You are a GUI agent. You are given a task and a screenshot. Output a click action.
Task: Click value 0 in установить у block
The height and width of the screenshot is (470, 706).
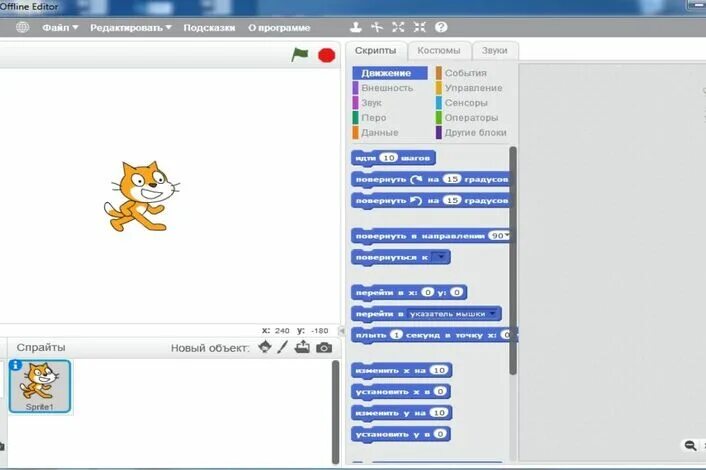tap(440, 434)
